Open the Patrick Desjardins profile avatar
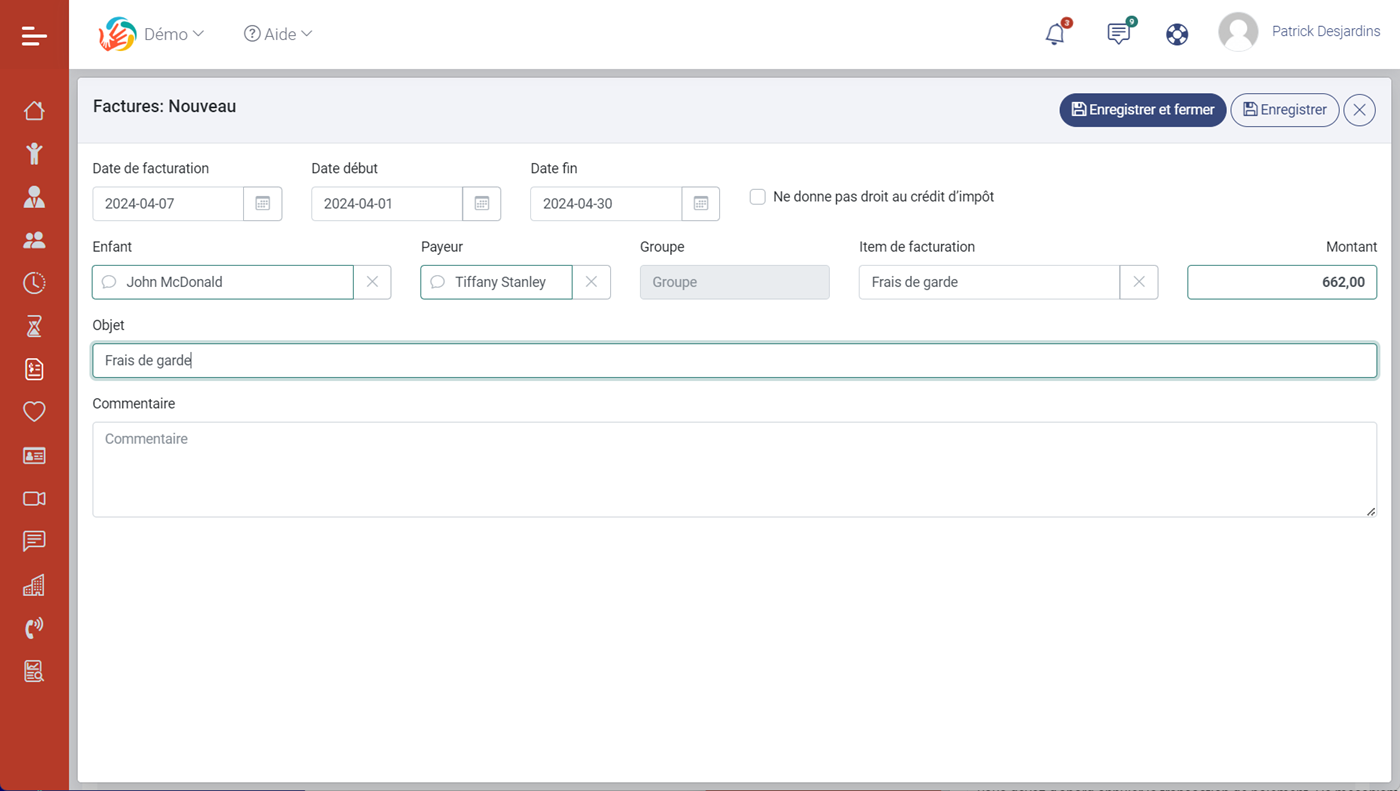1400x791 pixels. click(1238, 32)
